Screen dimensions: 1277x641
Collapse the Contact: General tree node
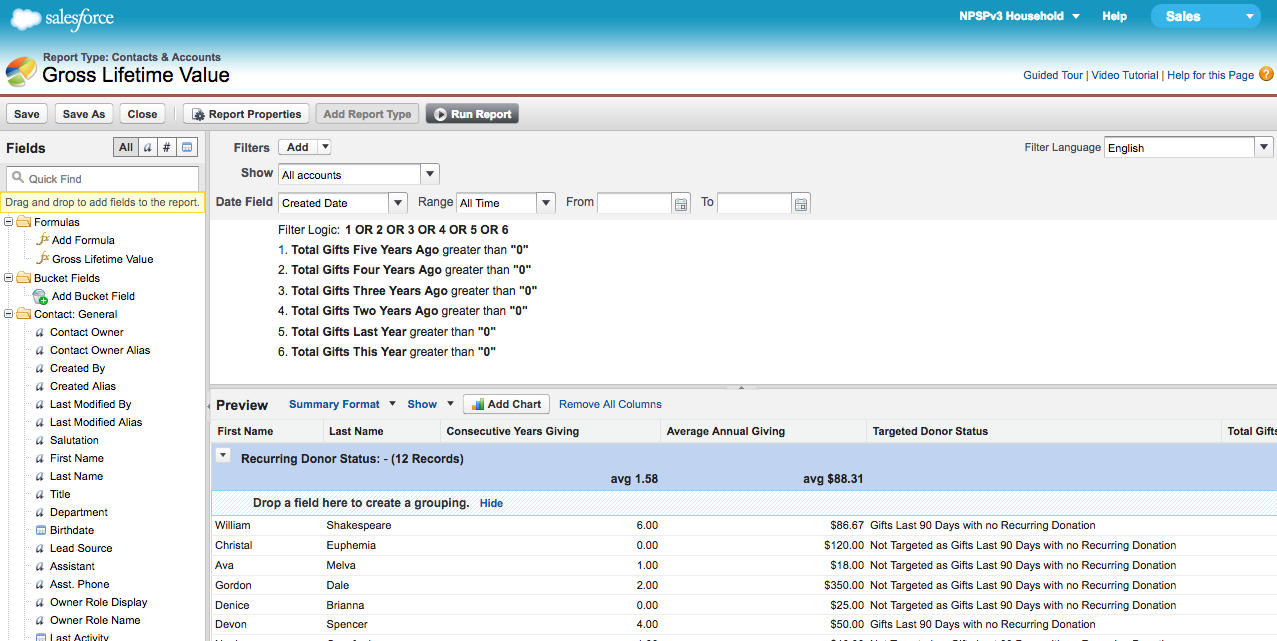pyautogui.click(x=9, y=314)
